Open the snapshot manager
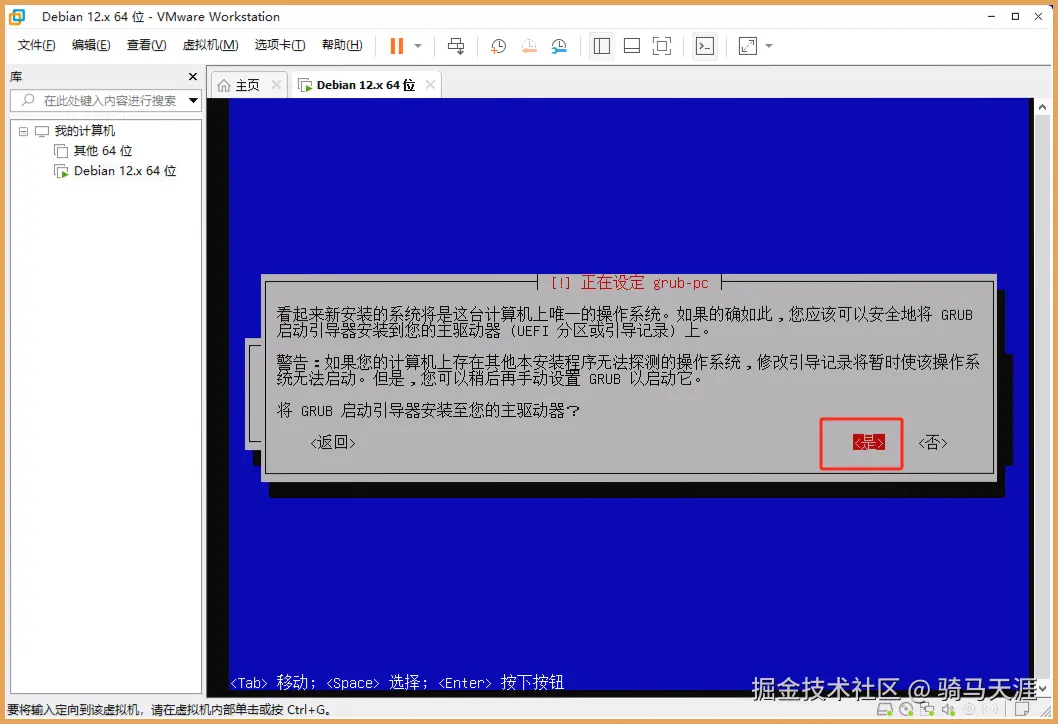Viewport: 1058px width, 724px height. click(x=559, y=45)
